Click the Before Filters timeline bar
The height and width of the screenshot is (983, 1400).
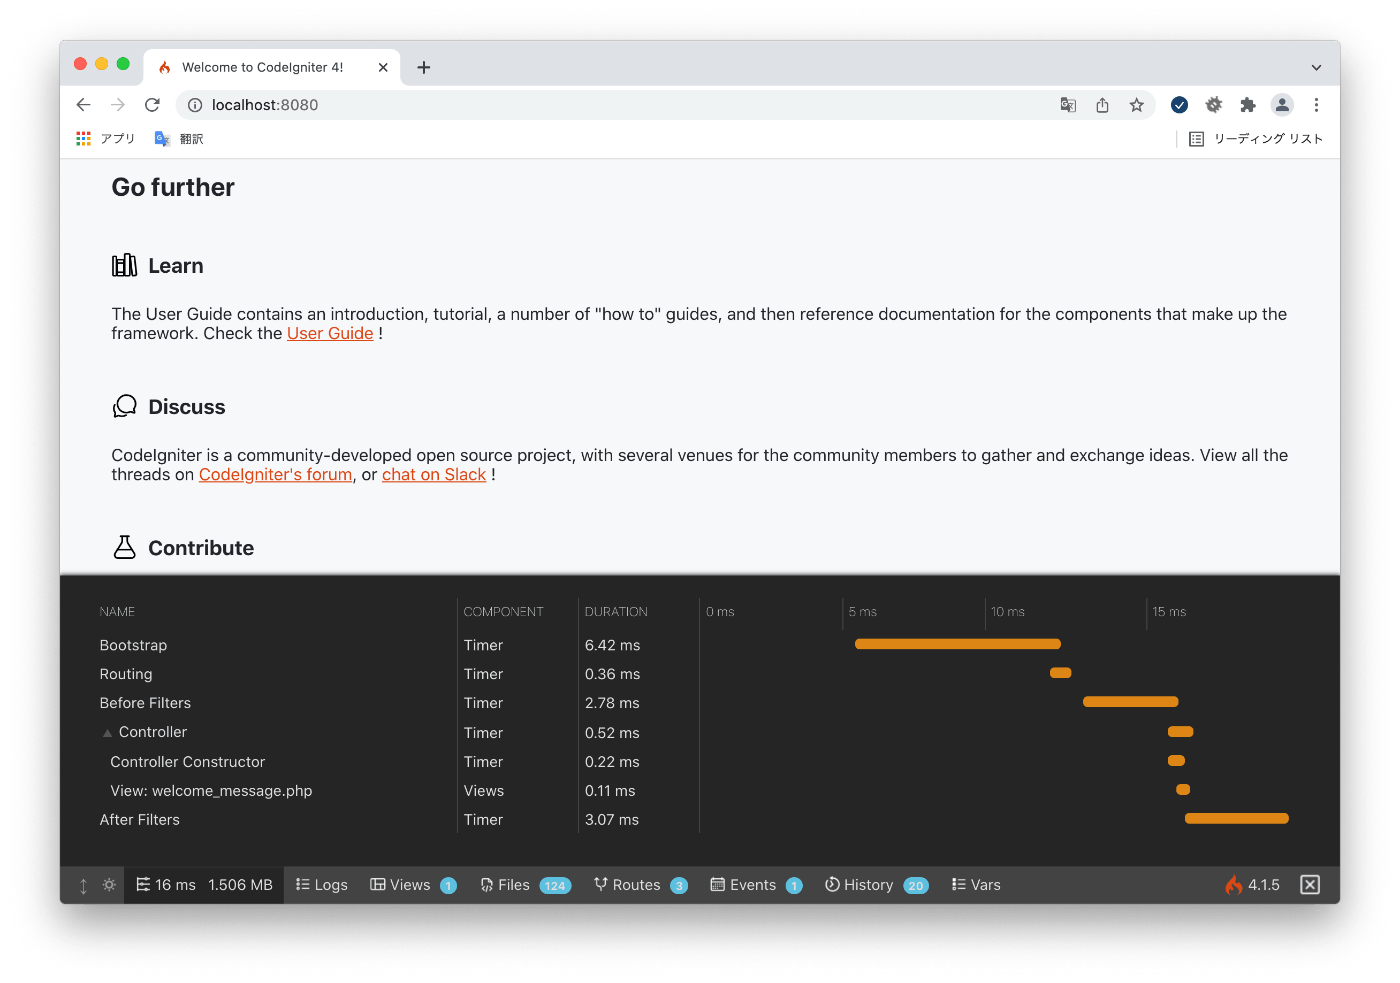(1131, 702)
